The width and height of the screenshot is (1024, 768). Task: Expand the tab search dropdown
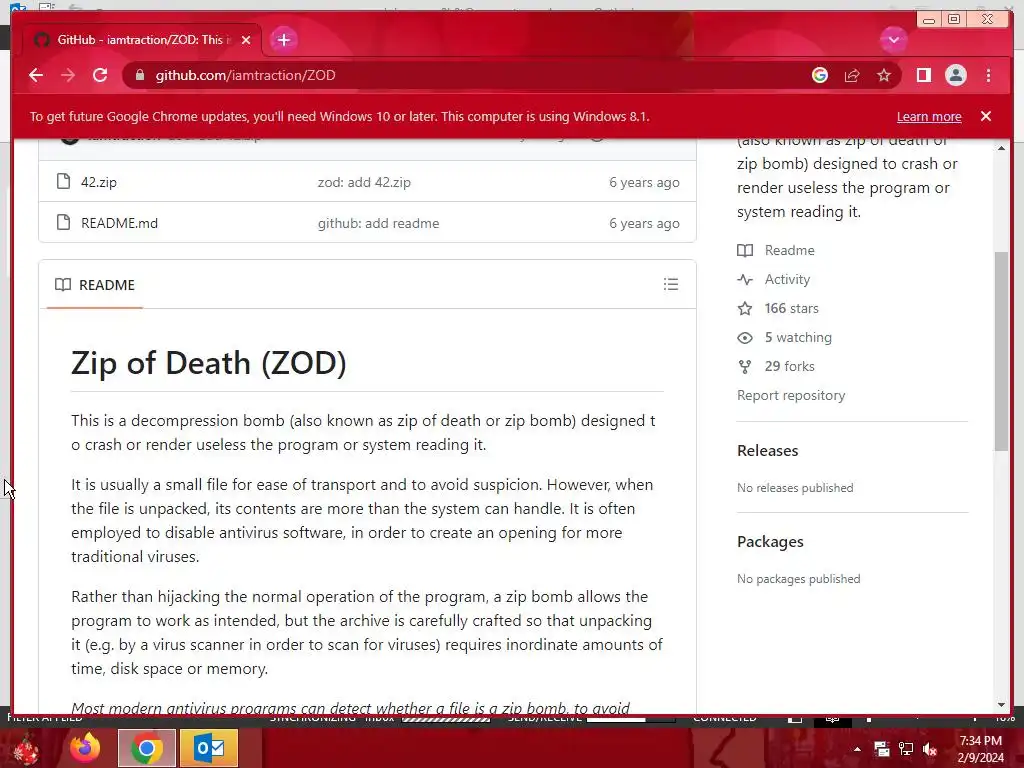(893, 40)
